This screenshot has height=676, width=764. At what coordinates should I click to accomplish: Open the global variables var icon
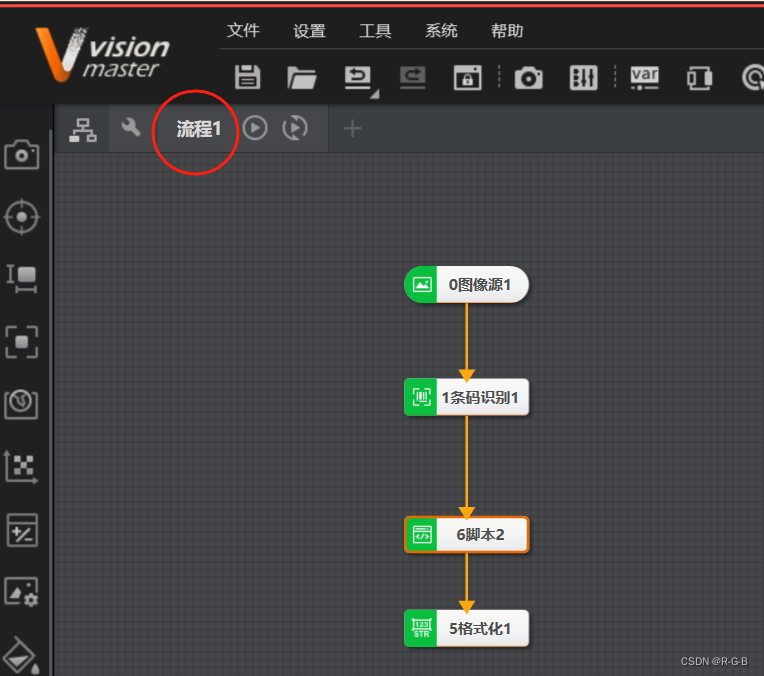645,77
